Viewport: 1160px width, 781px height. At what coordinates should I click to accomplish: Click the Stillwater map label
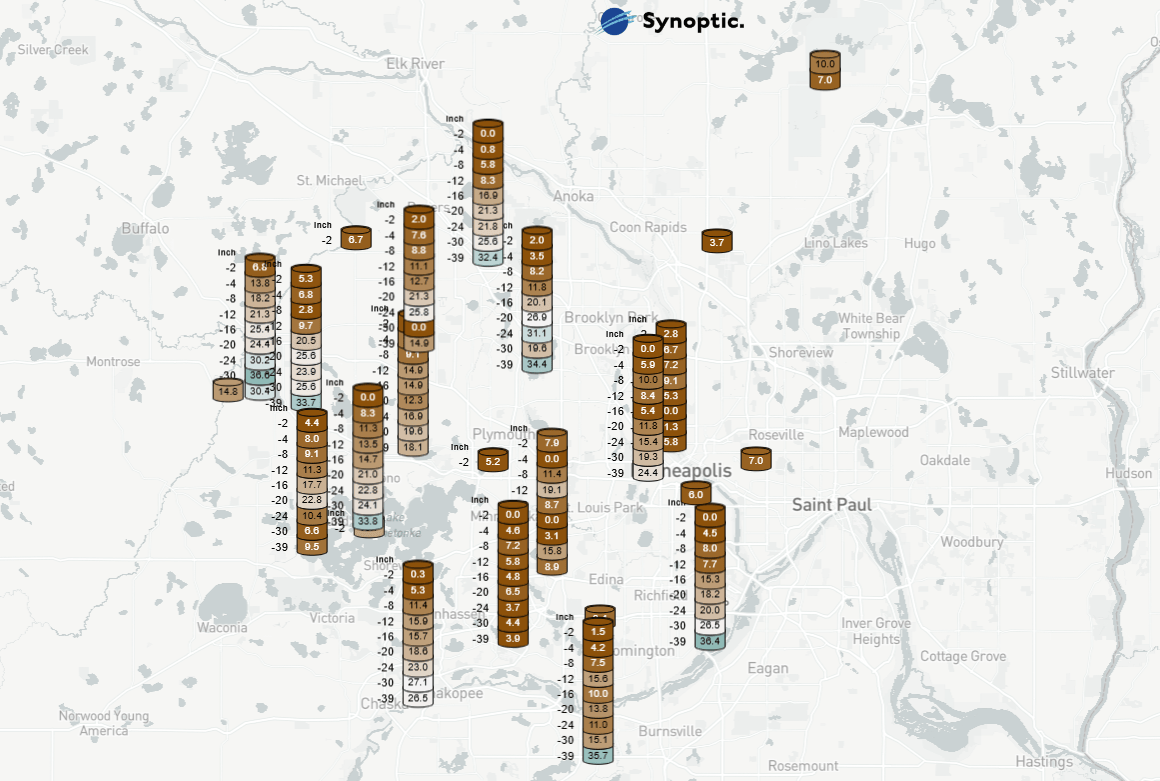[x=1082, y=373]
